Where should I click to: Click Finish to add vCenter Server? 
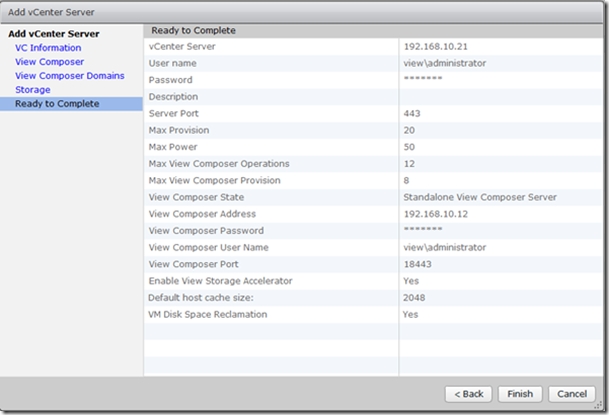coord(520,394)
